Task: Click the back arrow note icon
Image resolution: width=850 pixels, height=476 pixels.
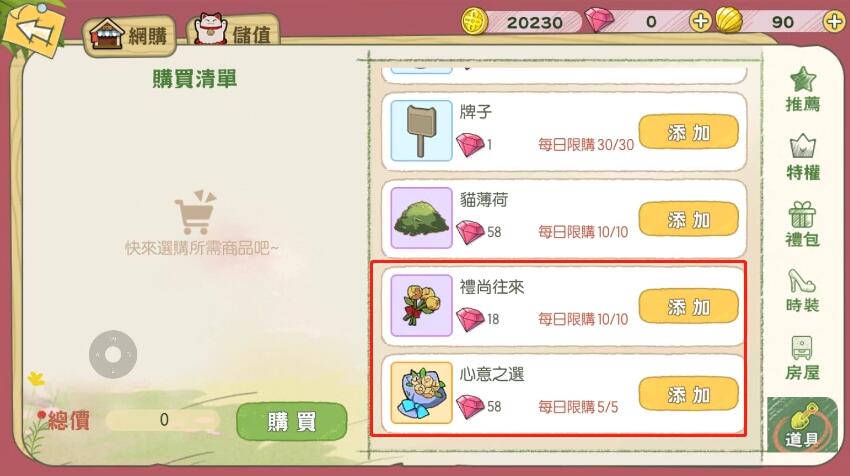Action: [34, 30]
